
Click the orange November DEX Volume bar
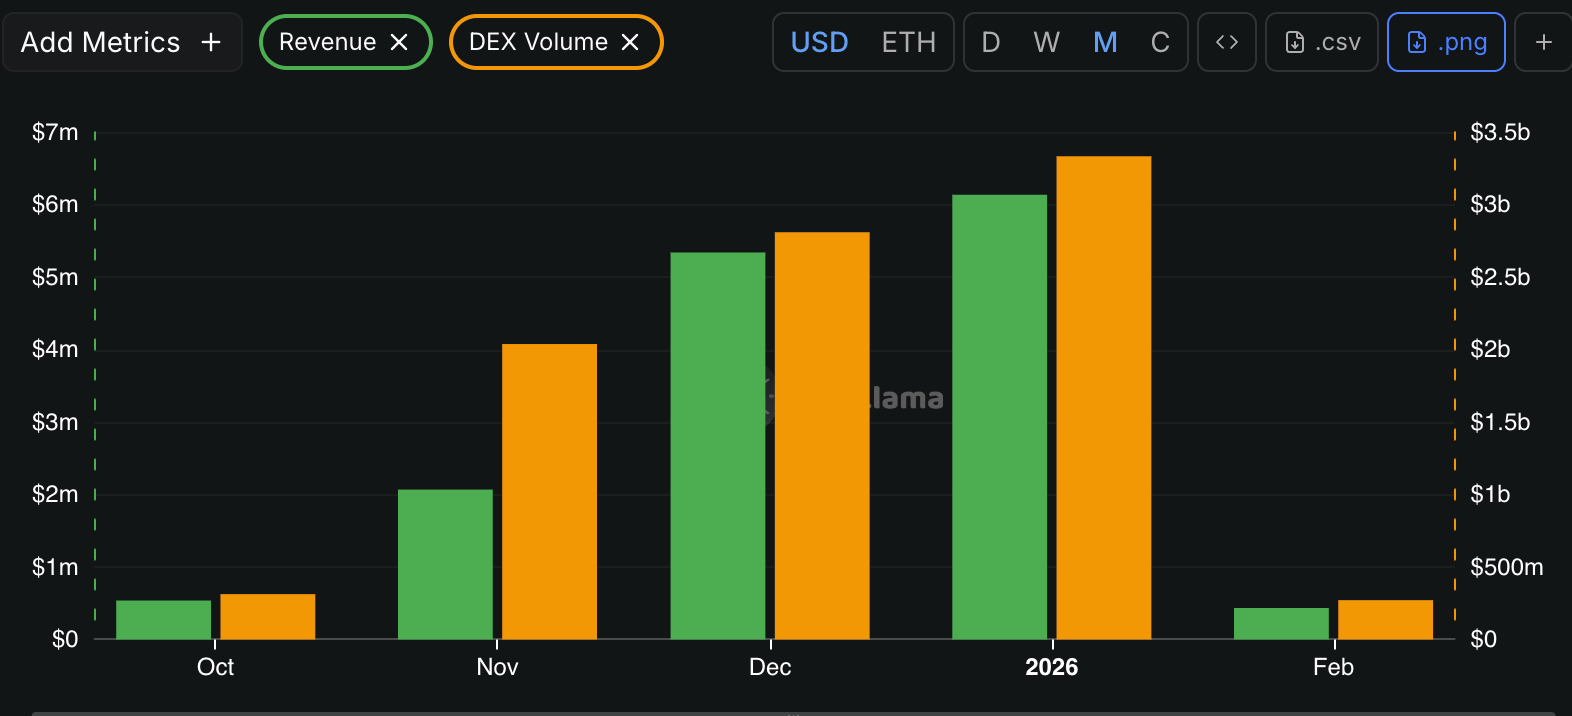point(549,492)
